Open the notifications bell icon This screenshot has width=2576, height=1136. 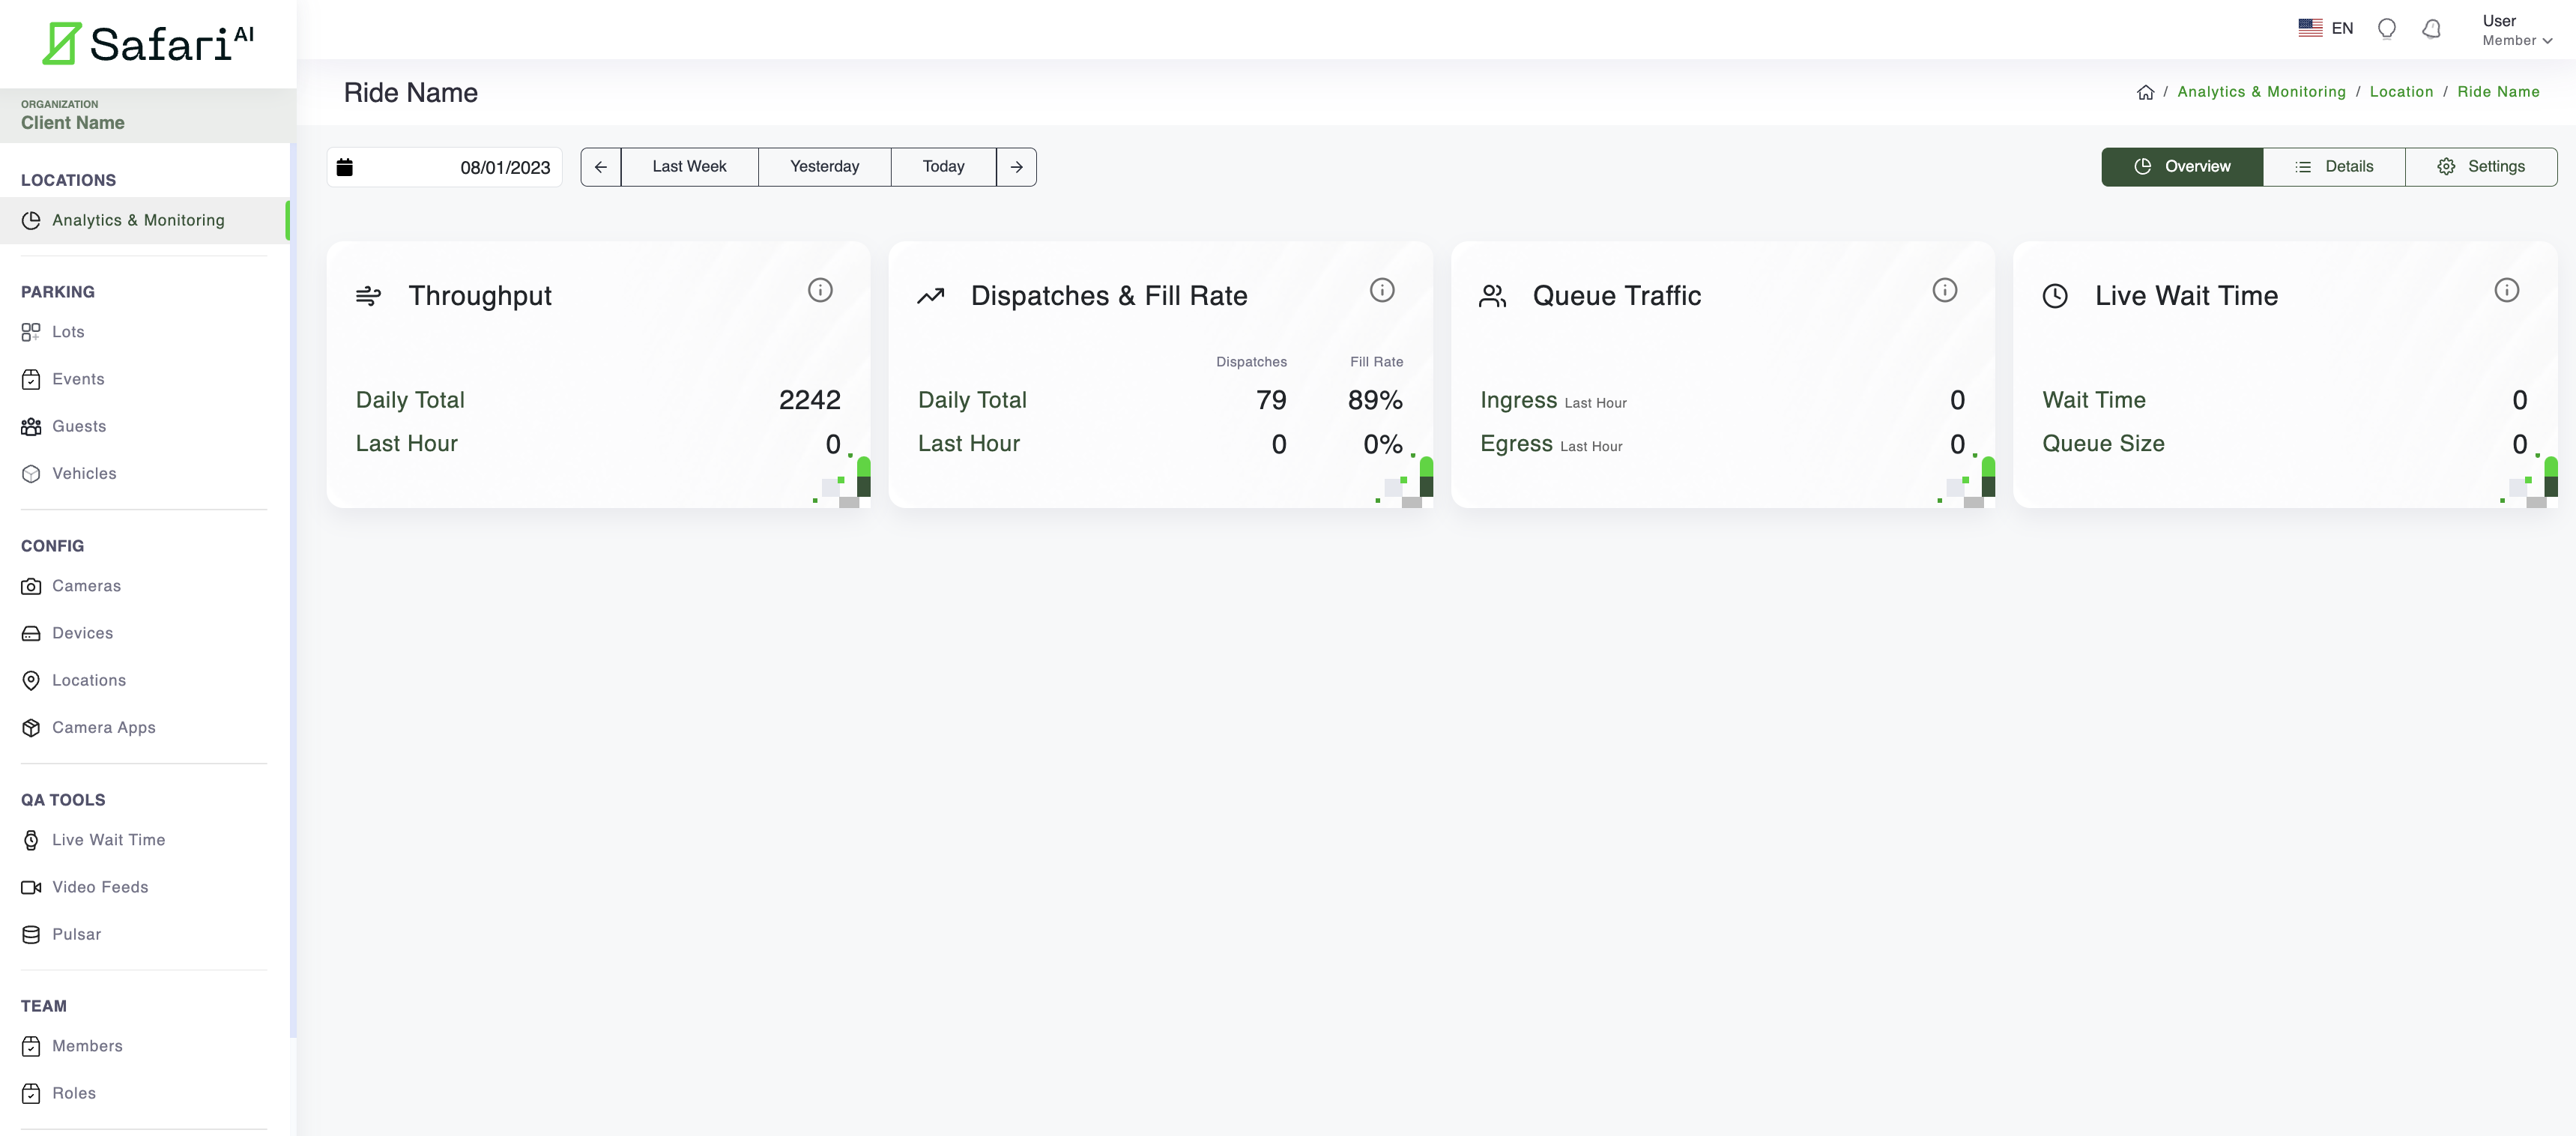coord(2431,29)
